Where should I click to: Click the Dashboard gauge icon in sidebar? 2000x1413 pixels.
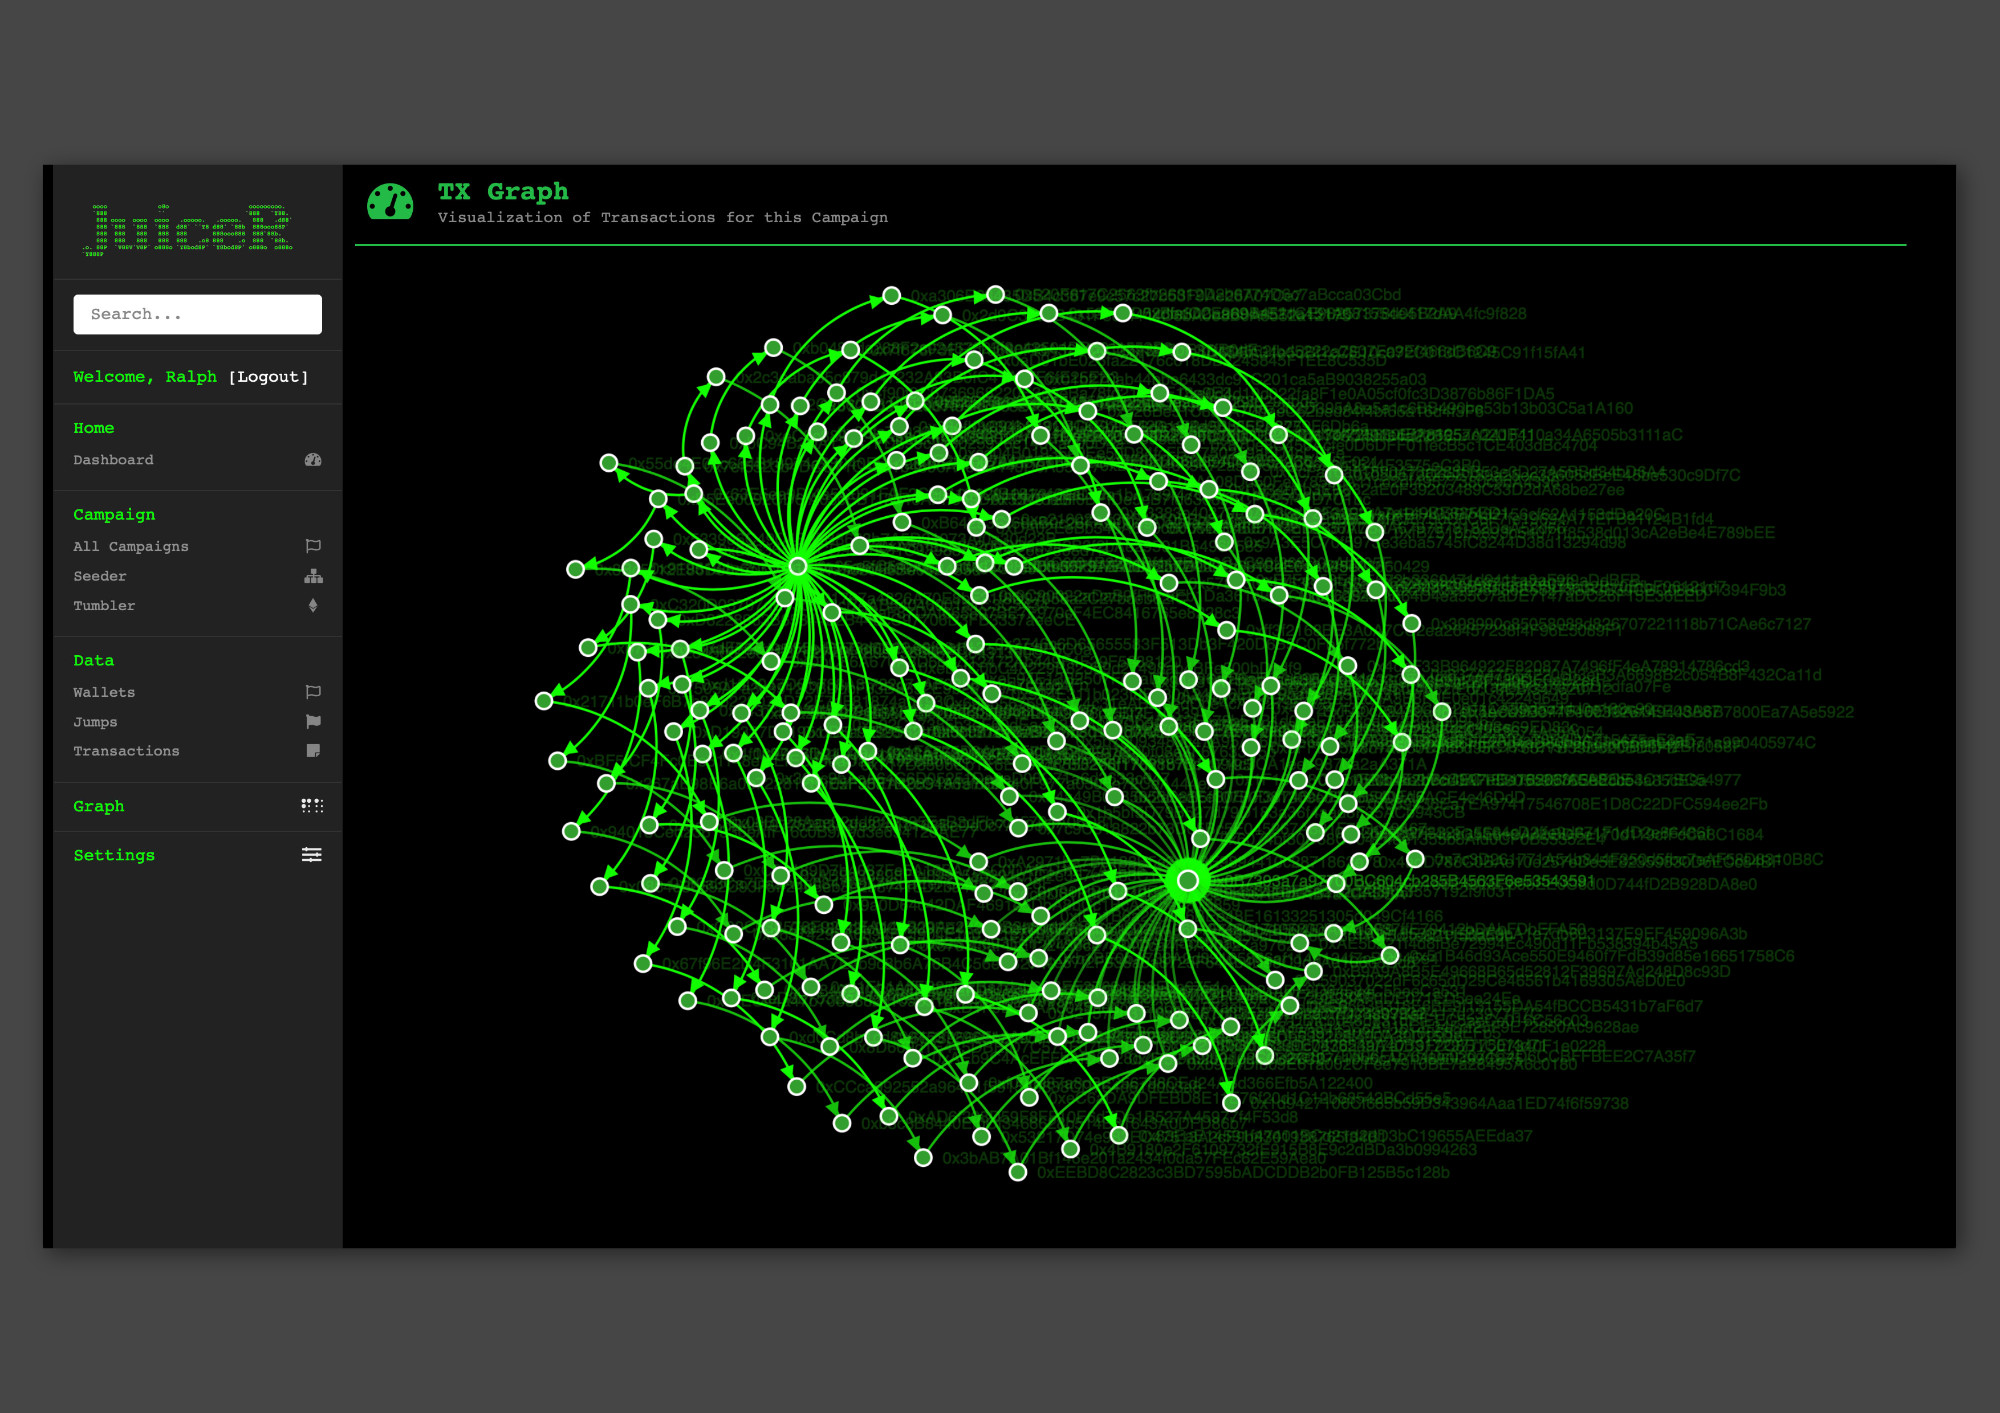[x=313, y=460]
